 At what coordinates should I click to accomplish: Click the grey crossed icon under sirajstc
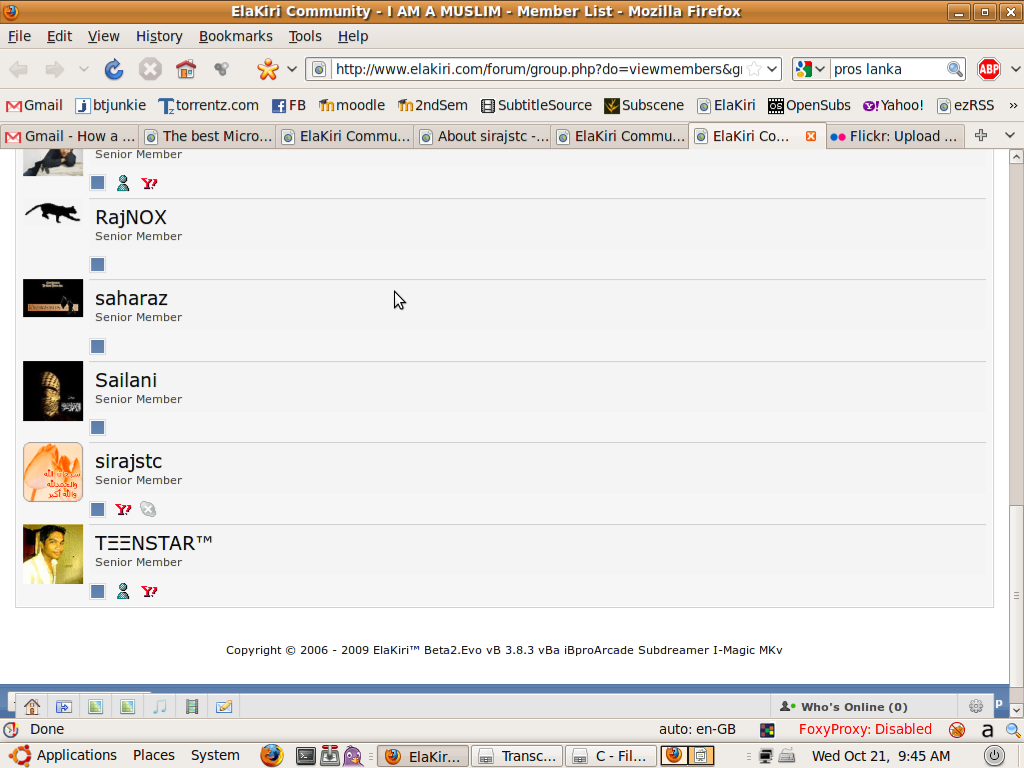pyautogui.click(x=148, y=509)
